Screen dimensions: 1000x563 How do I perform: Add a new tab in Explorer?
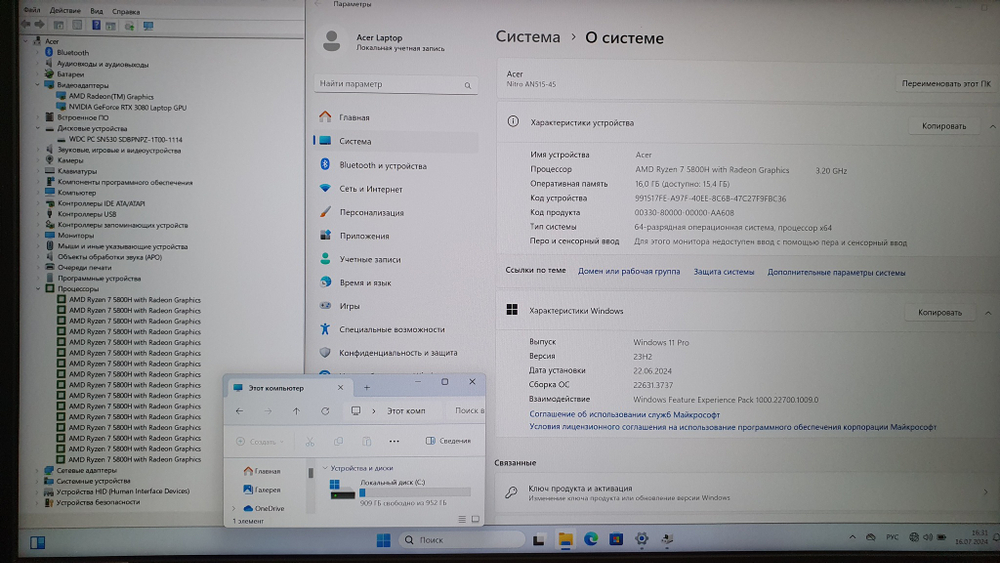tap(367, 388)
